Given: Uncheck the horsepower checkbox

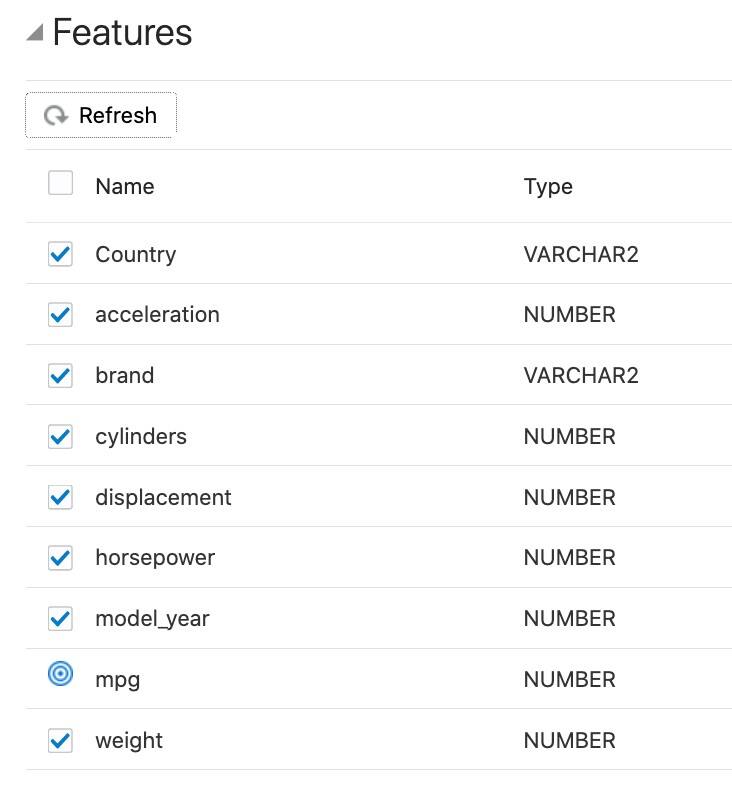Looking at the screenshot, I should point(60,558).
